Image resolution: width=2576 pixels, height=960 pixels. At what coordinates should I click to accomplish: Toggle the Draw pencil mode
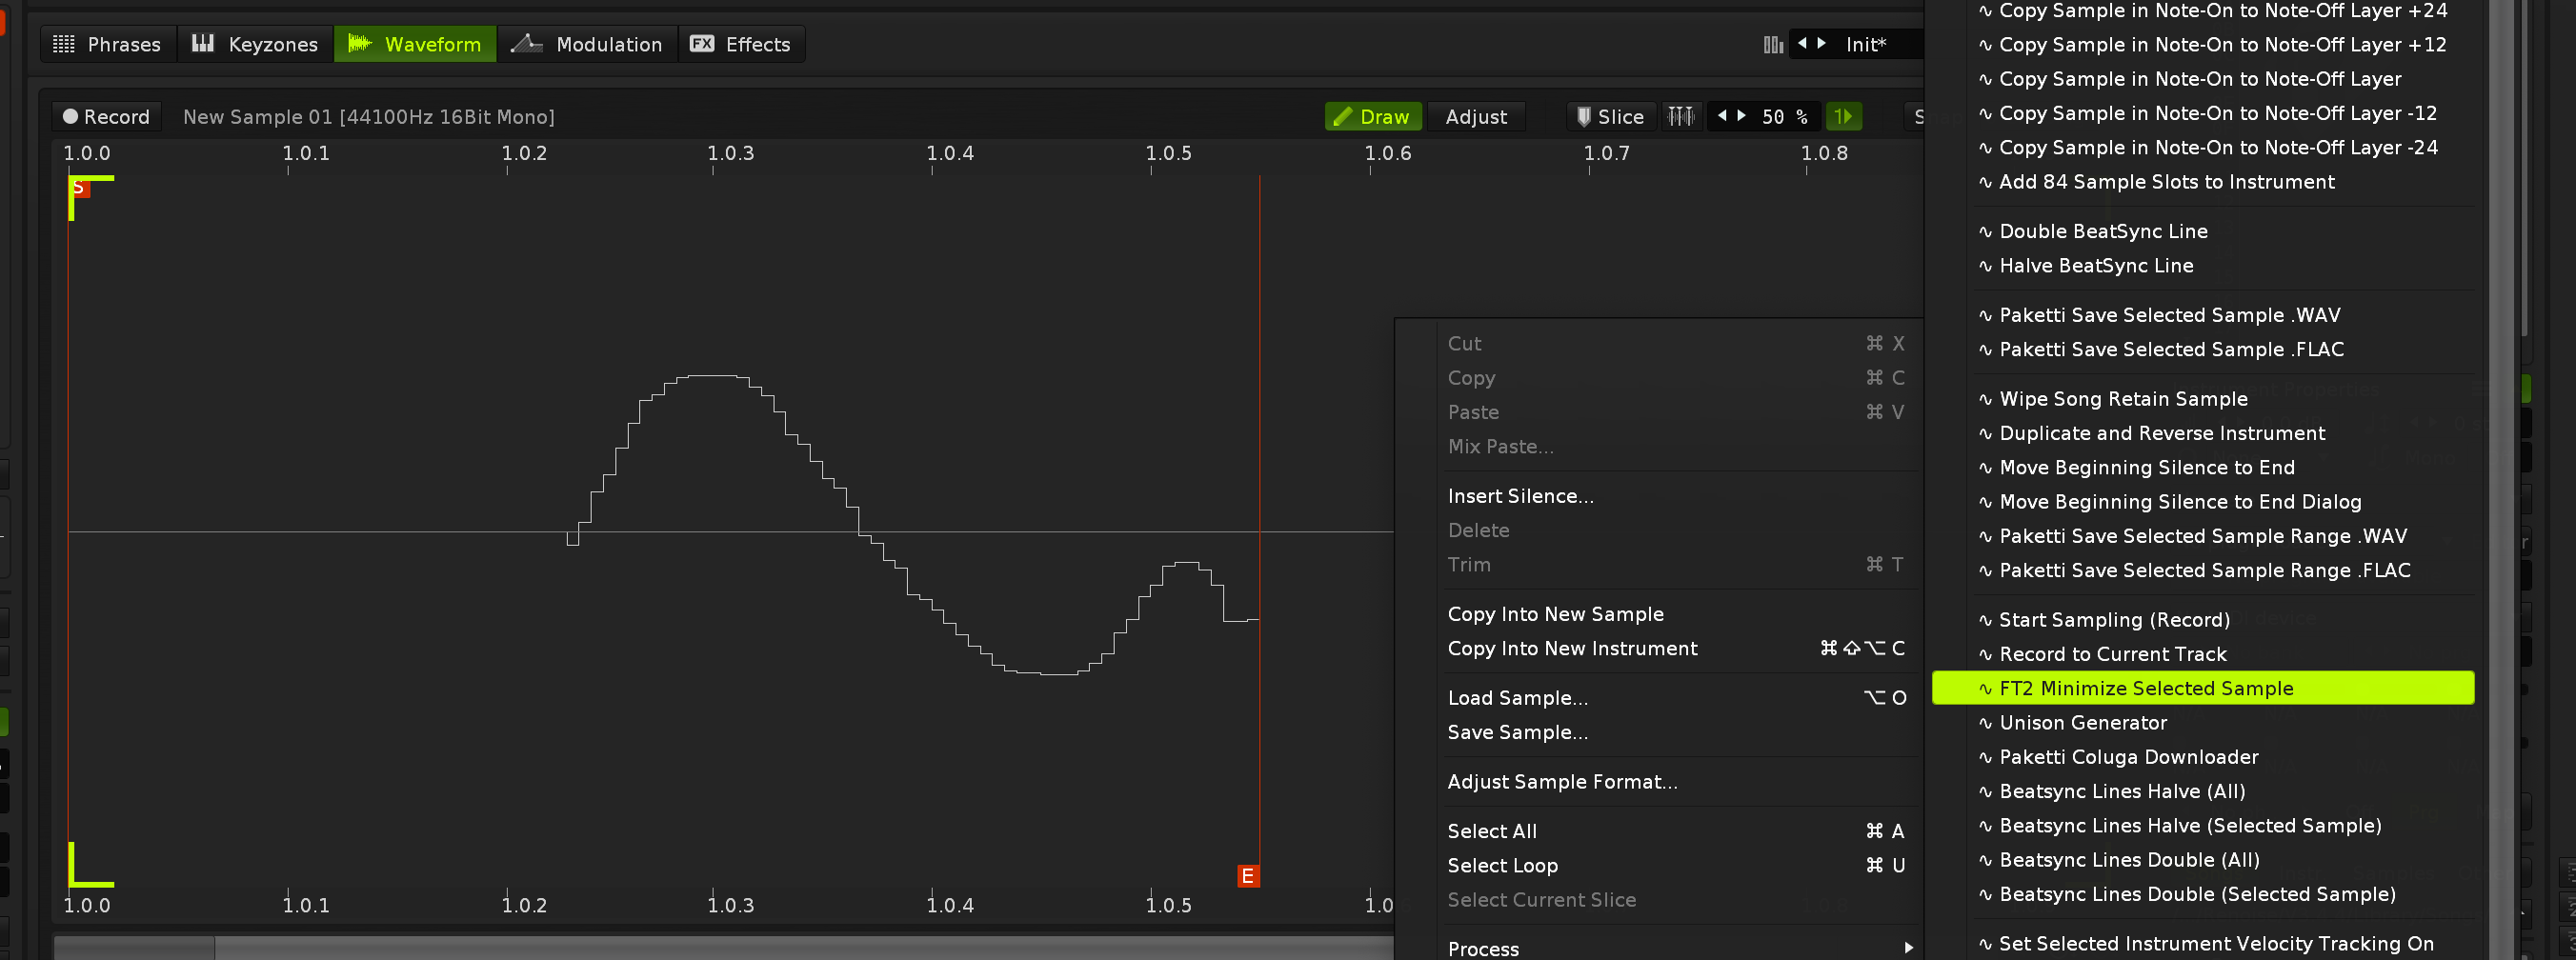coord(1372,117)
